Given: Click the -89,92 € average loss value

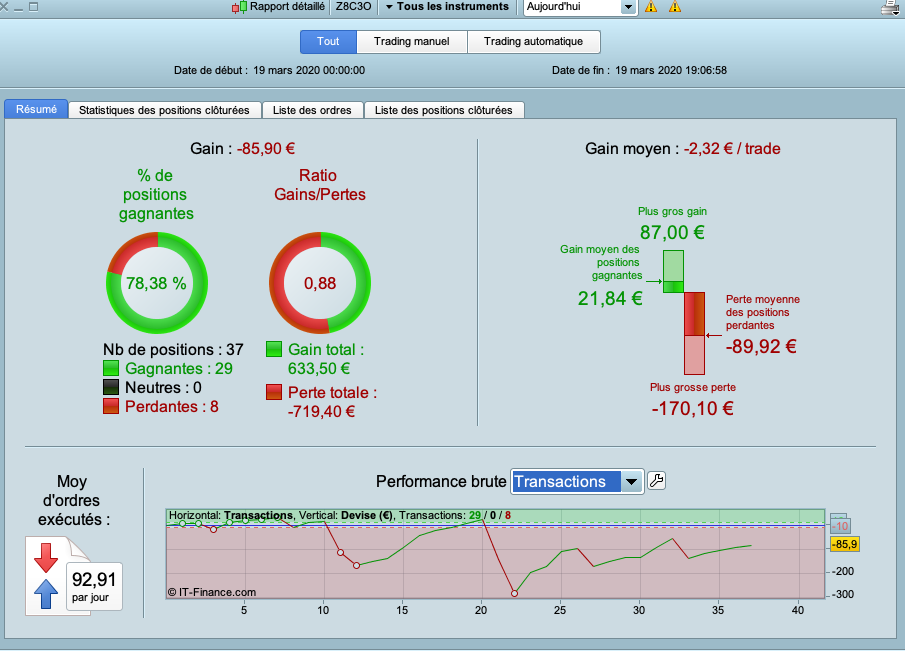Looking at the screenshot, I should pyautogui.click(x=761, y=346).
